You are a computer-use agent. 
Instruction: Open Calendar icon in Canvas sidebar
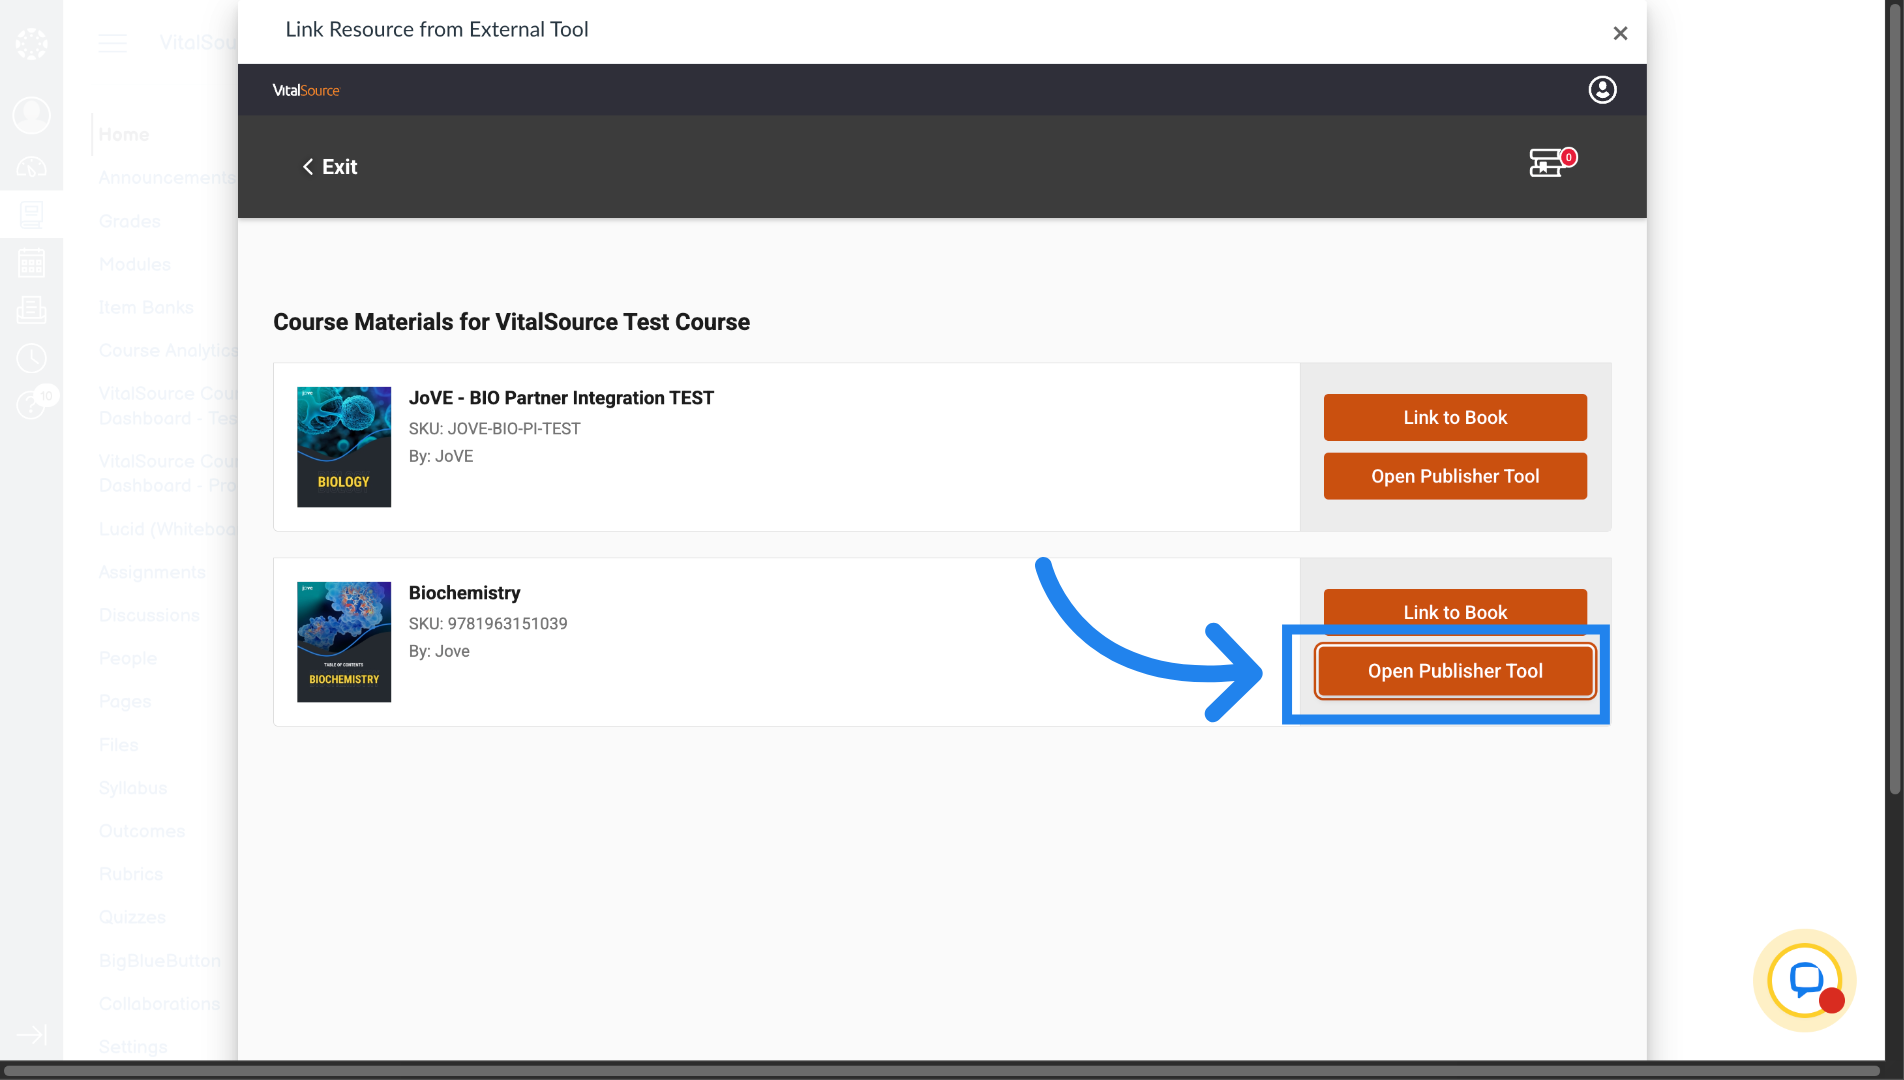31,263
